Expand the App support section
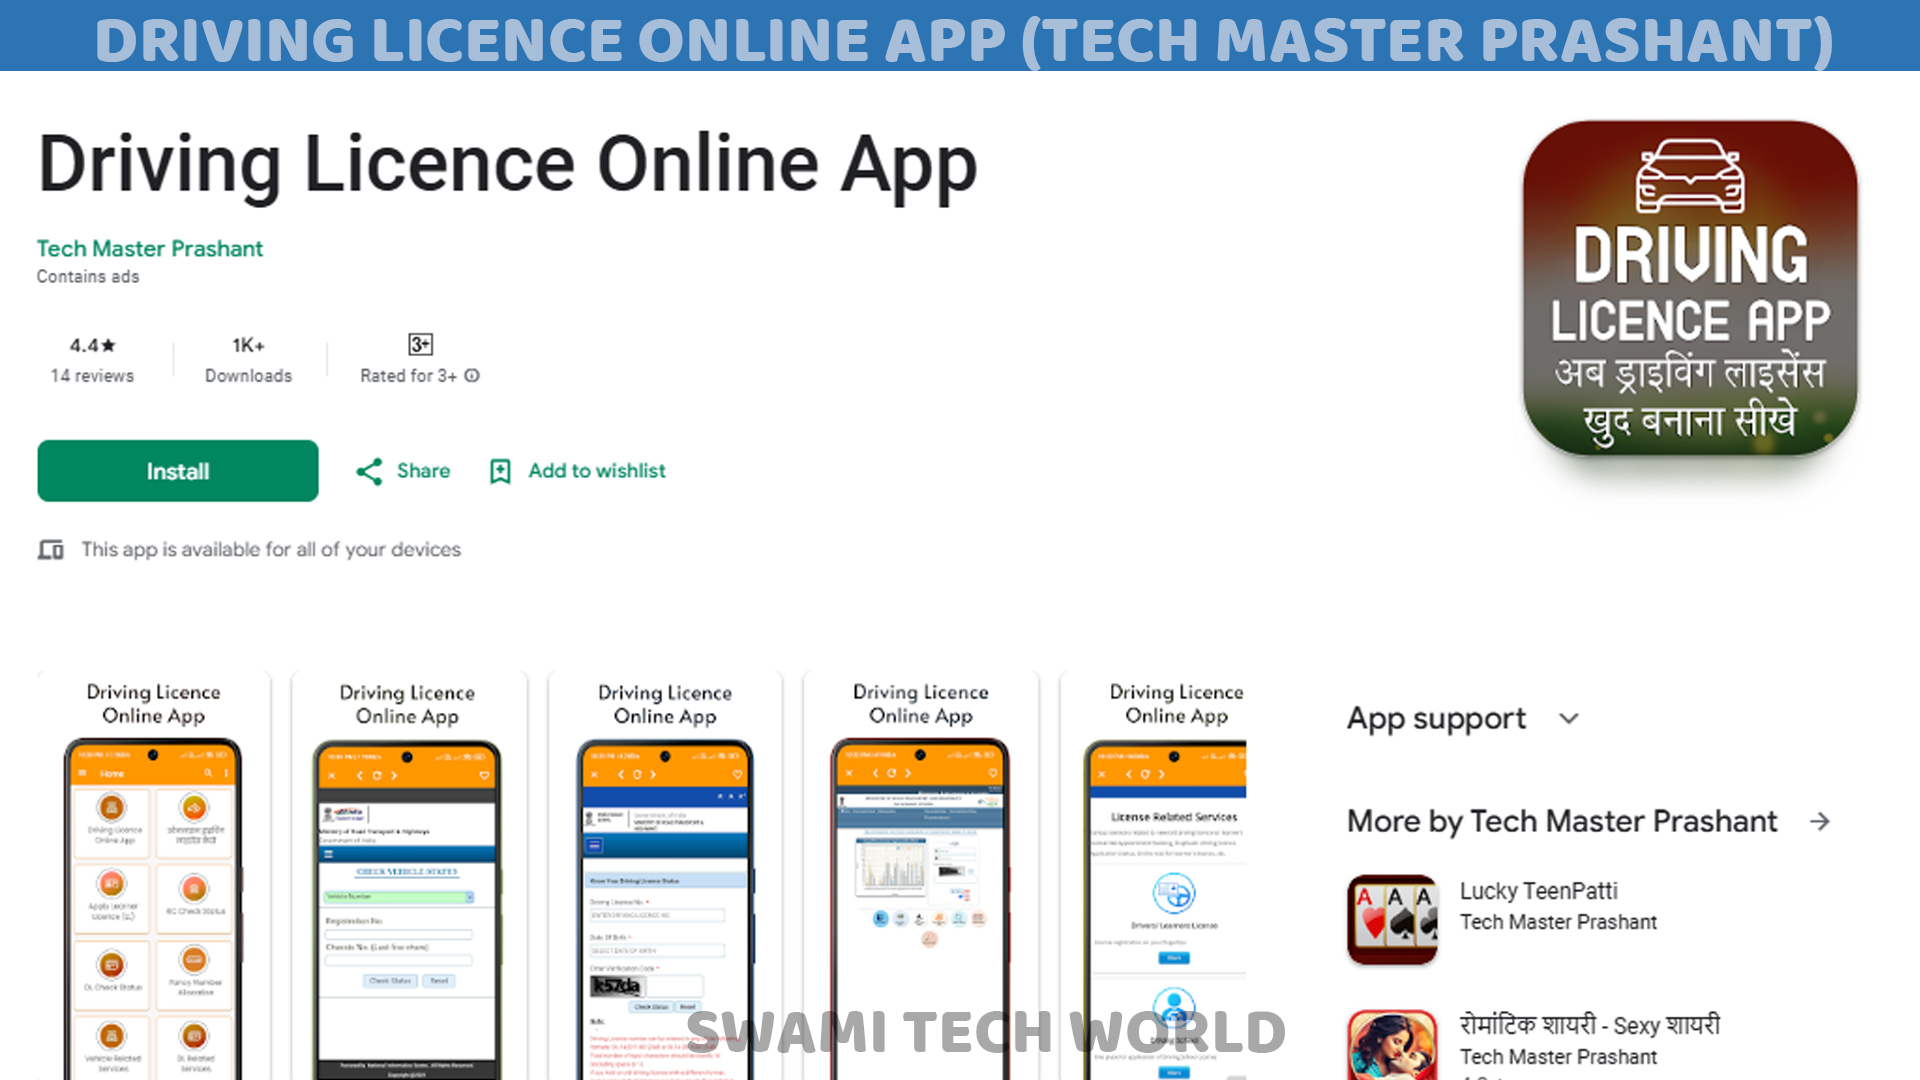 click(1569, 717)
